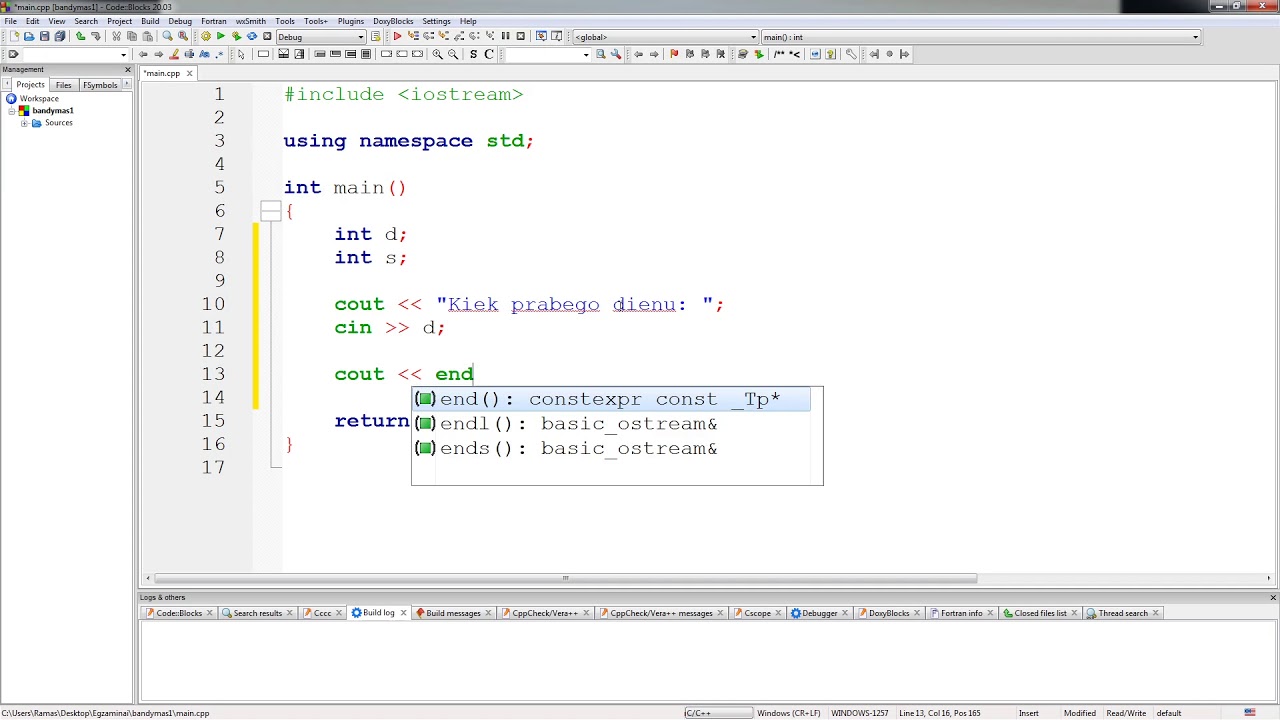Toggle source S toolbar icon

473,54
